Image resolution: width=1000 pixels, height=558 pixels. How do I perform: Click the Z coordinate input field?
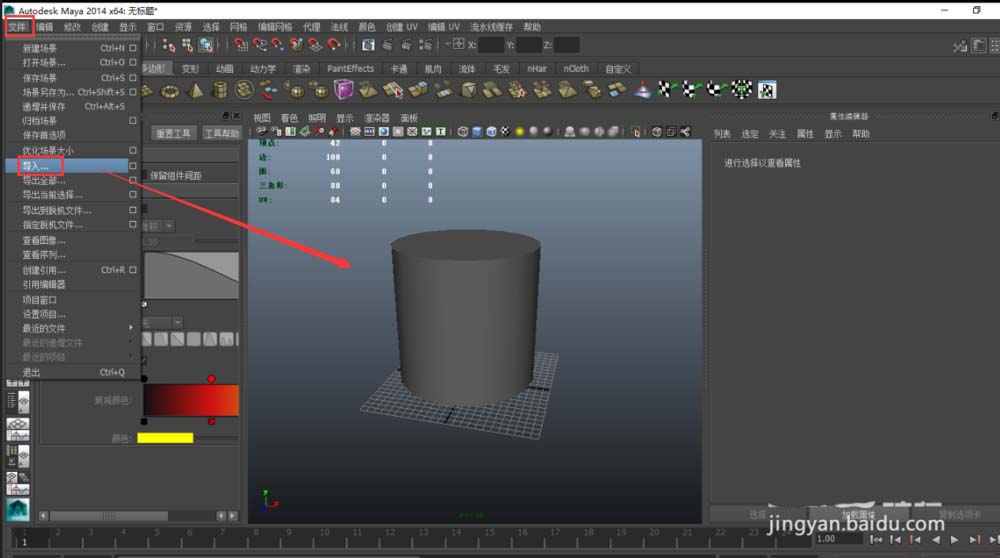click(567, 45)
